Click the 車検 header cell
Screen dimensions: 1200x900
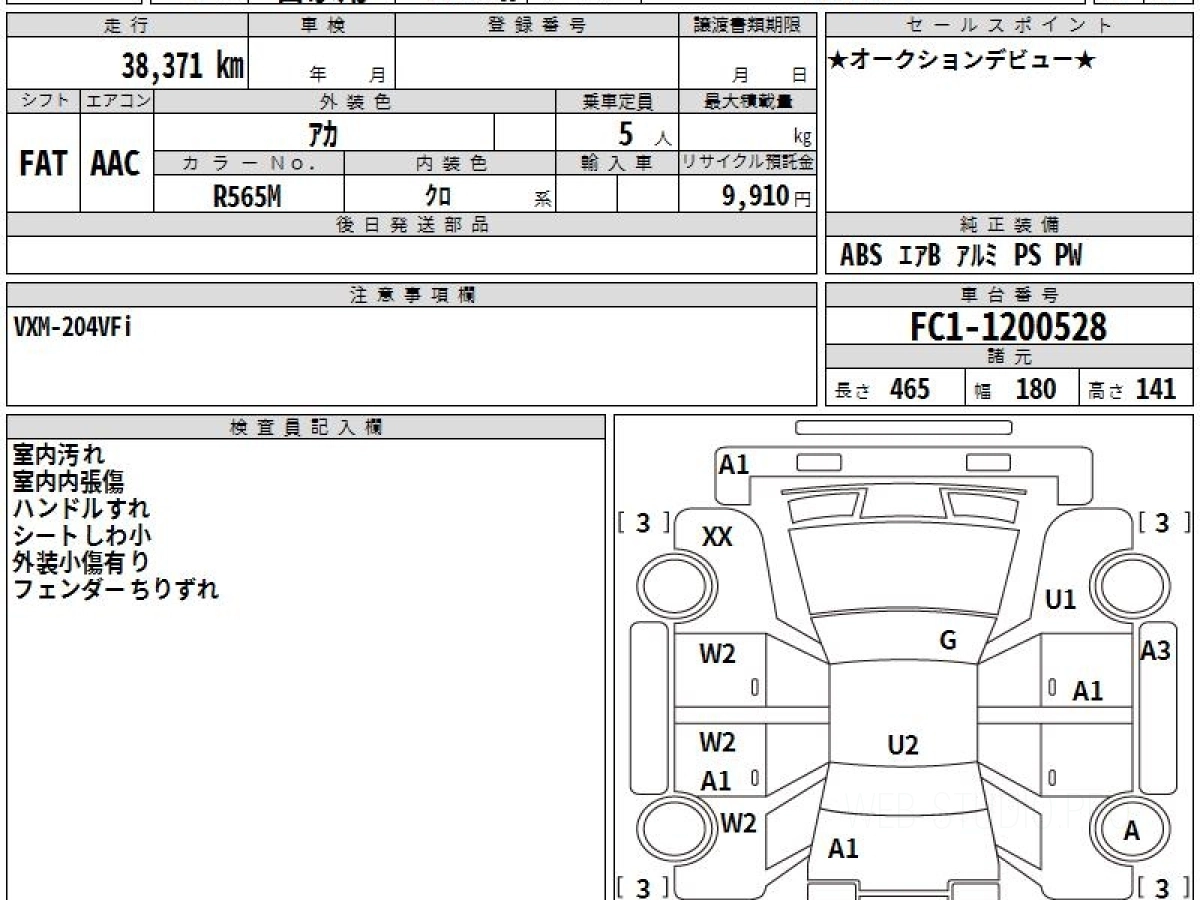click(x=322, y=26)
